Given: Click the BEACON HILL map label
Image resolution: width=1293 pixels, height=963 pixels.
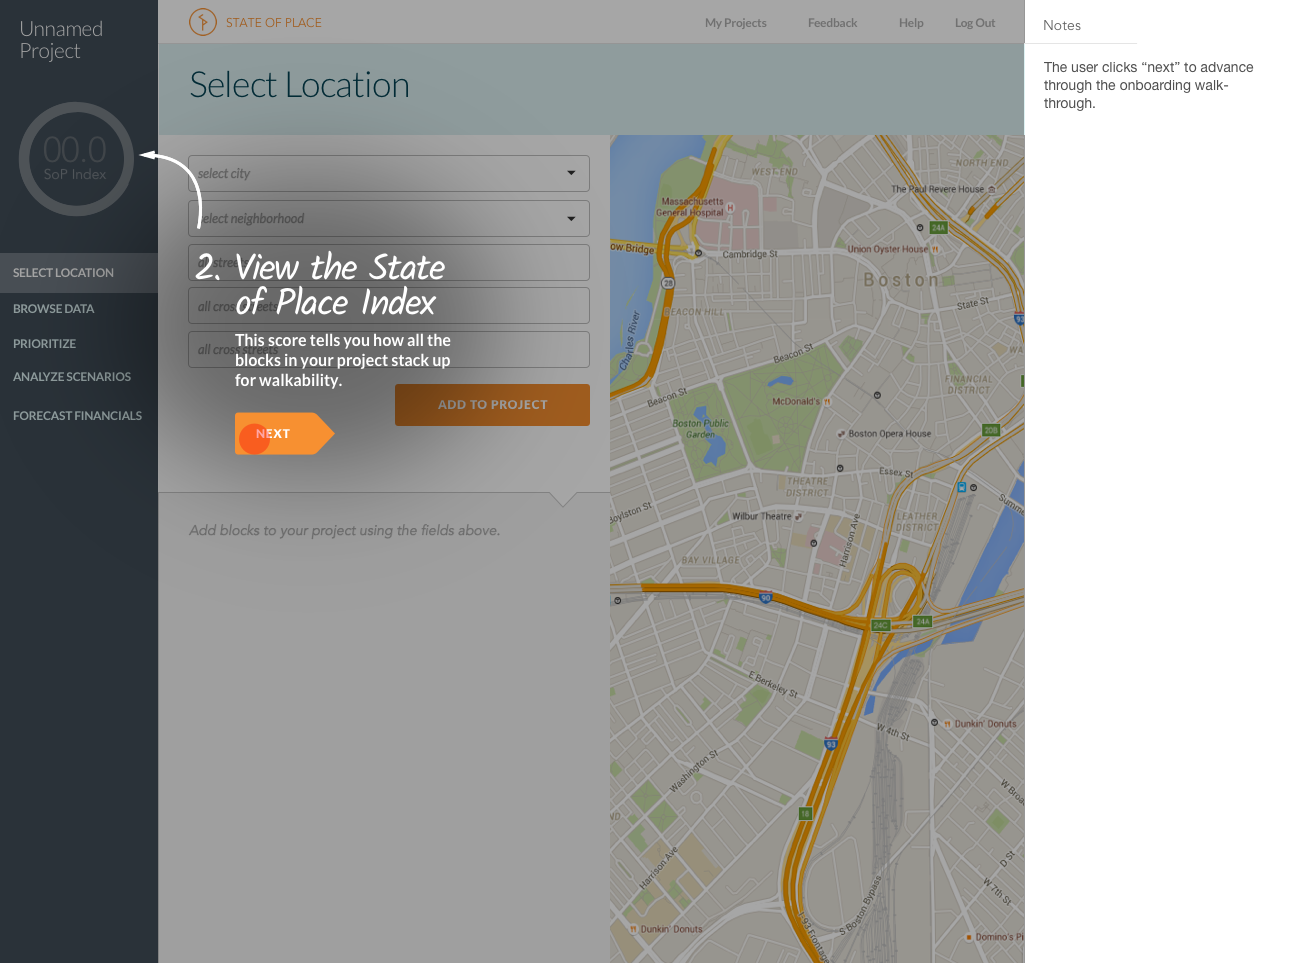Looking at the screenshot, I should [693, 312].
